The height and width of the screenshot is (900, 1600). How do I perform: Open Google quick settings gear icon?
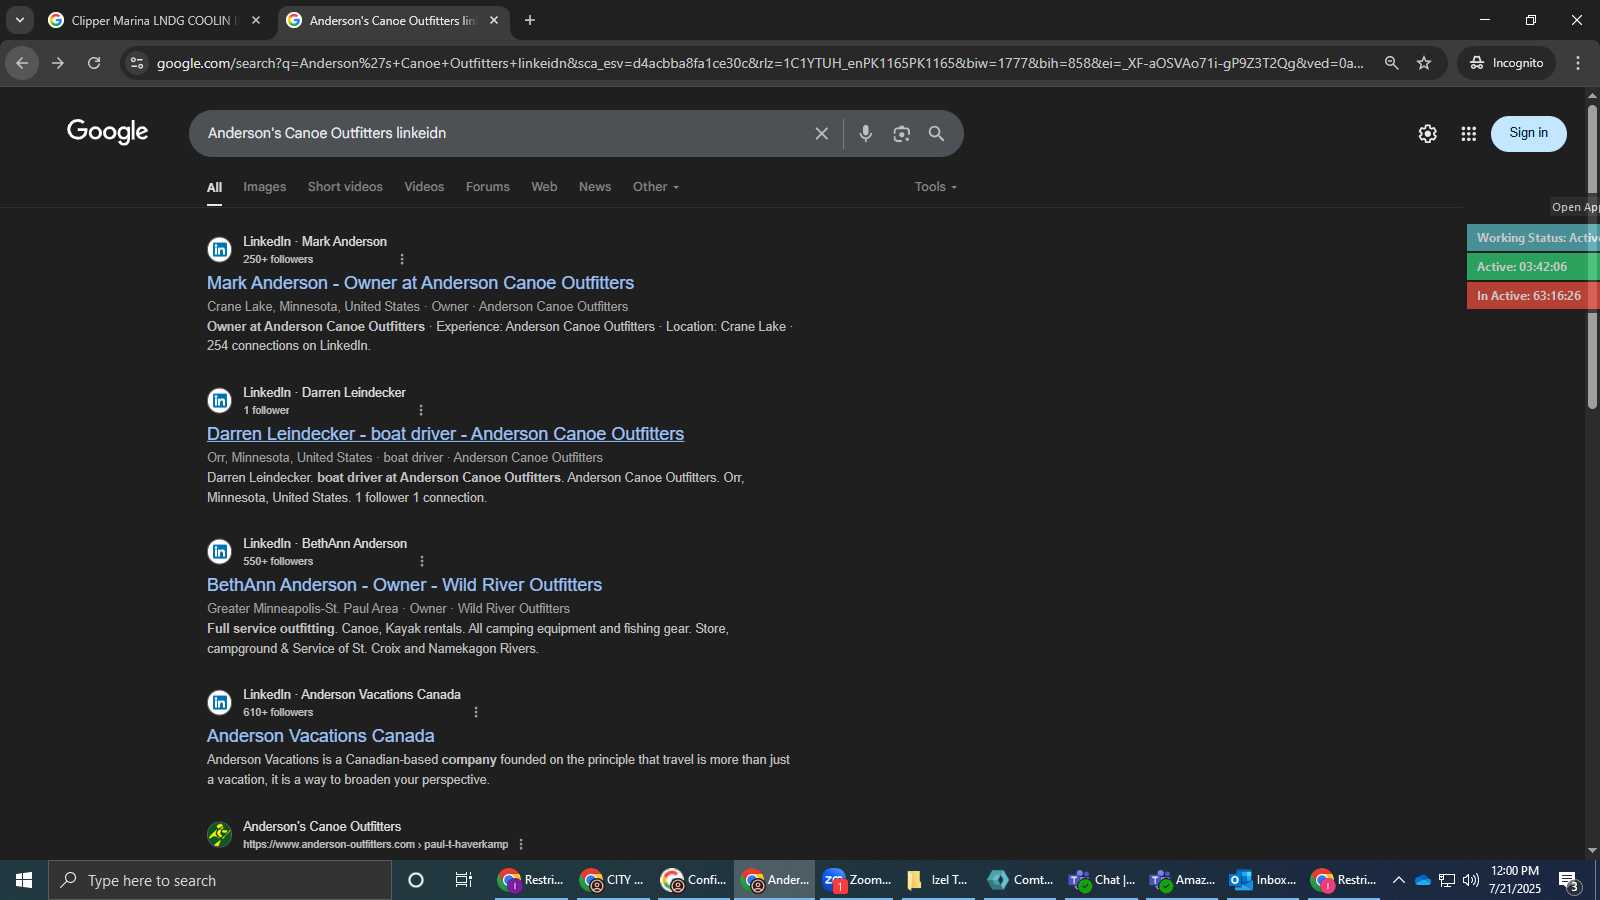click(x=1428, y=134)
